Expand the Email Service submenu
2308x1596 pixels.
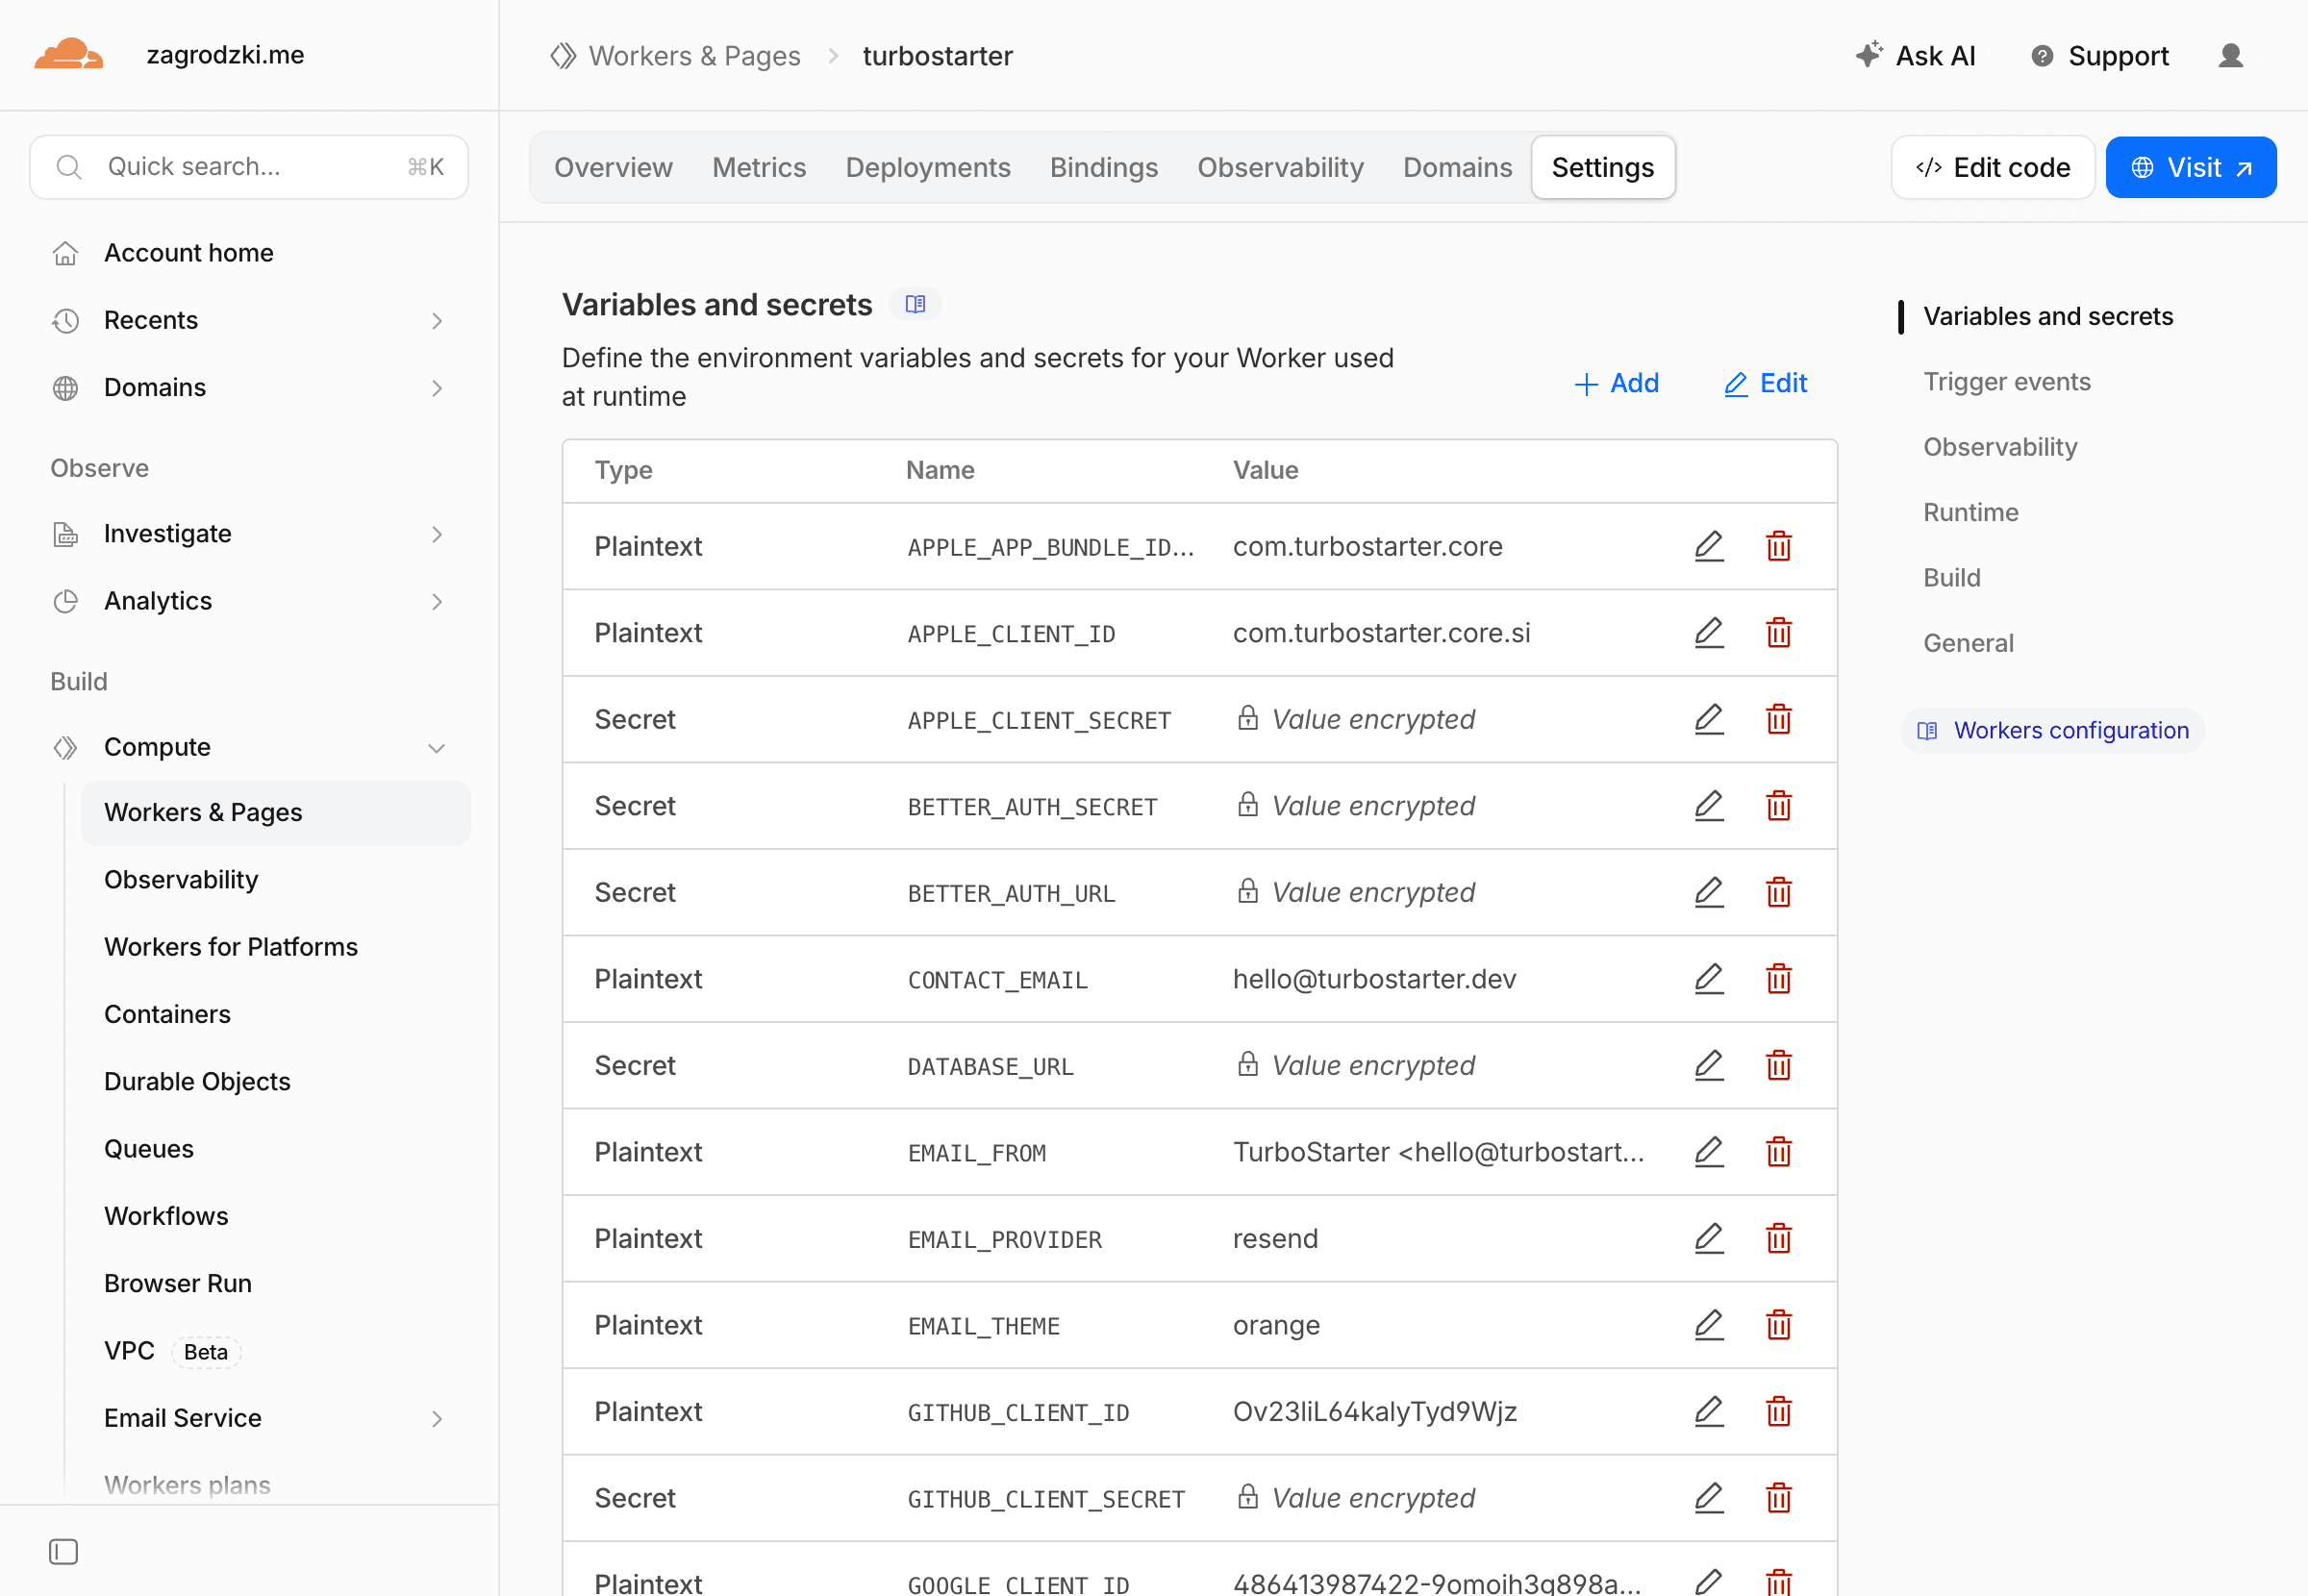pyautogui.click(x=275, y=1418)
